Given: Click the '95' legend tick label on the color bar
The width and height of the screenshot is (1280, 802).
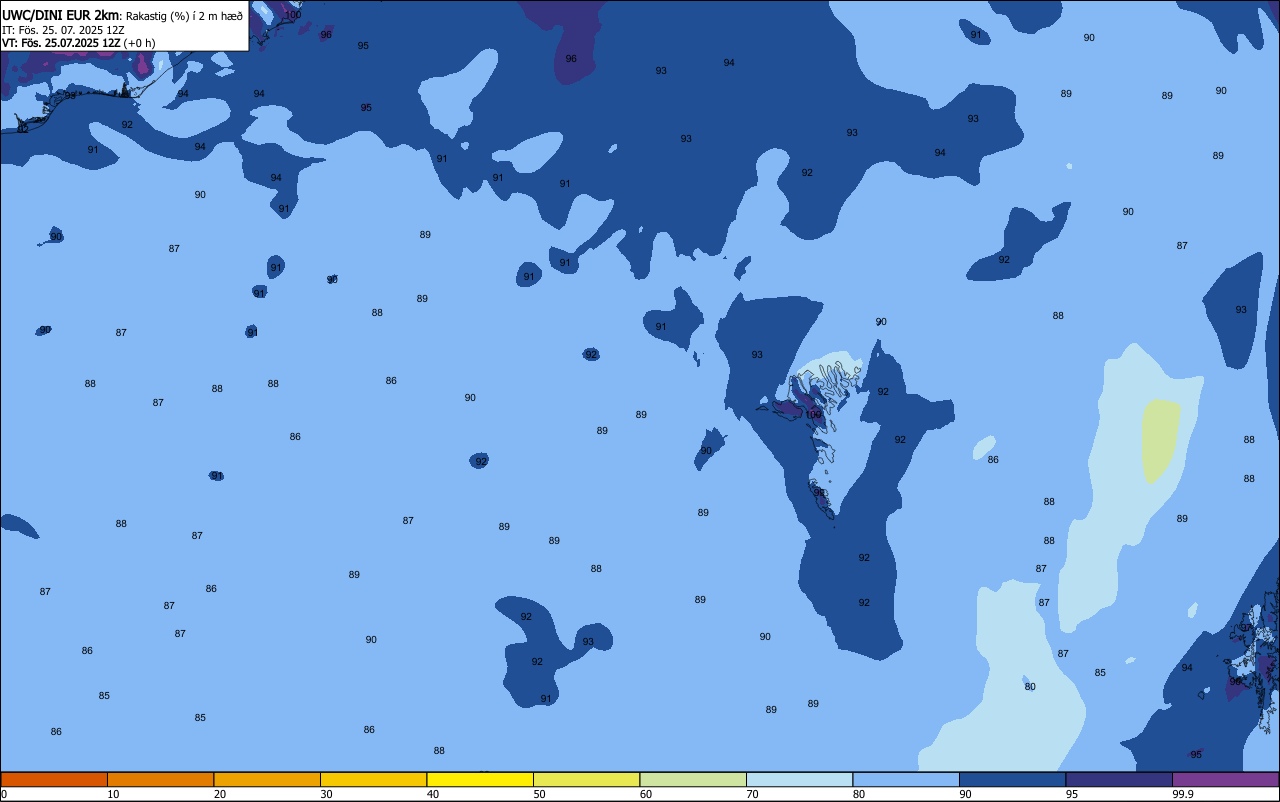Looking at the screenshot, I should [x=1072, y=794].
